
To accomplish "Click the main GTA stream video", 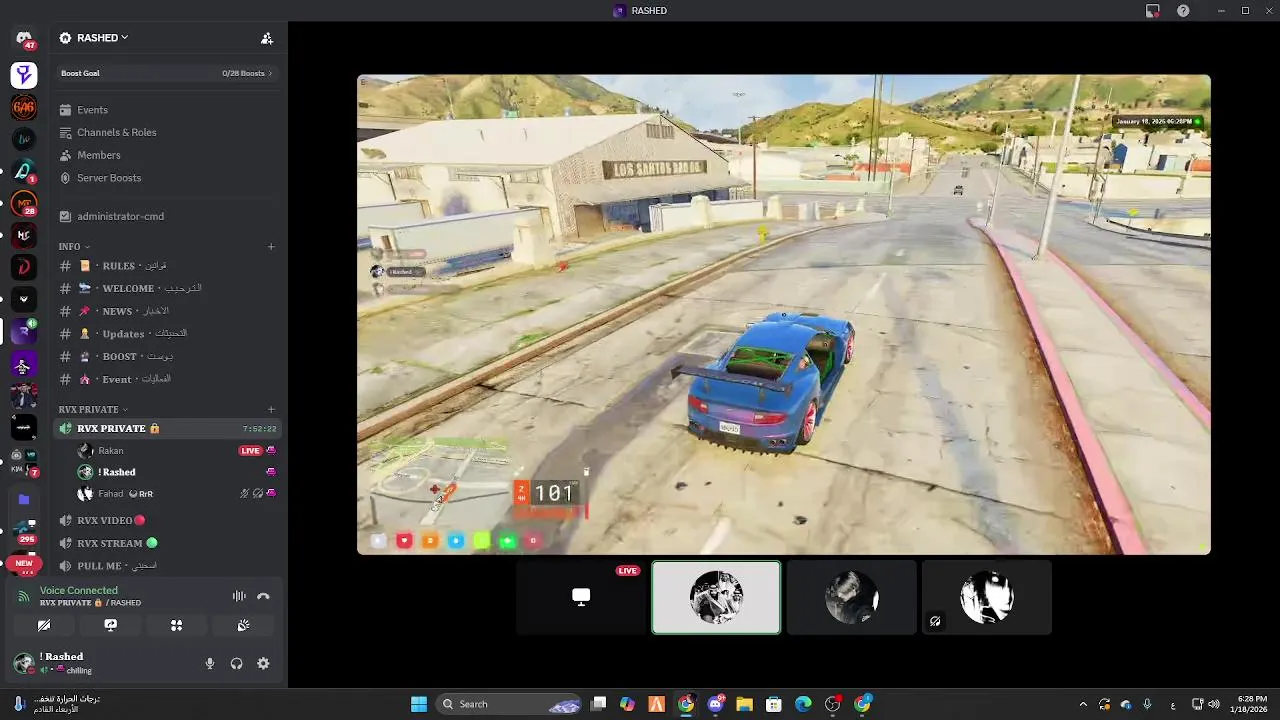I will point(784,314).
